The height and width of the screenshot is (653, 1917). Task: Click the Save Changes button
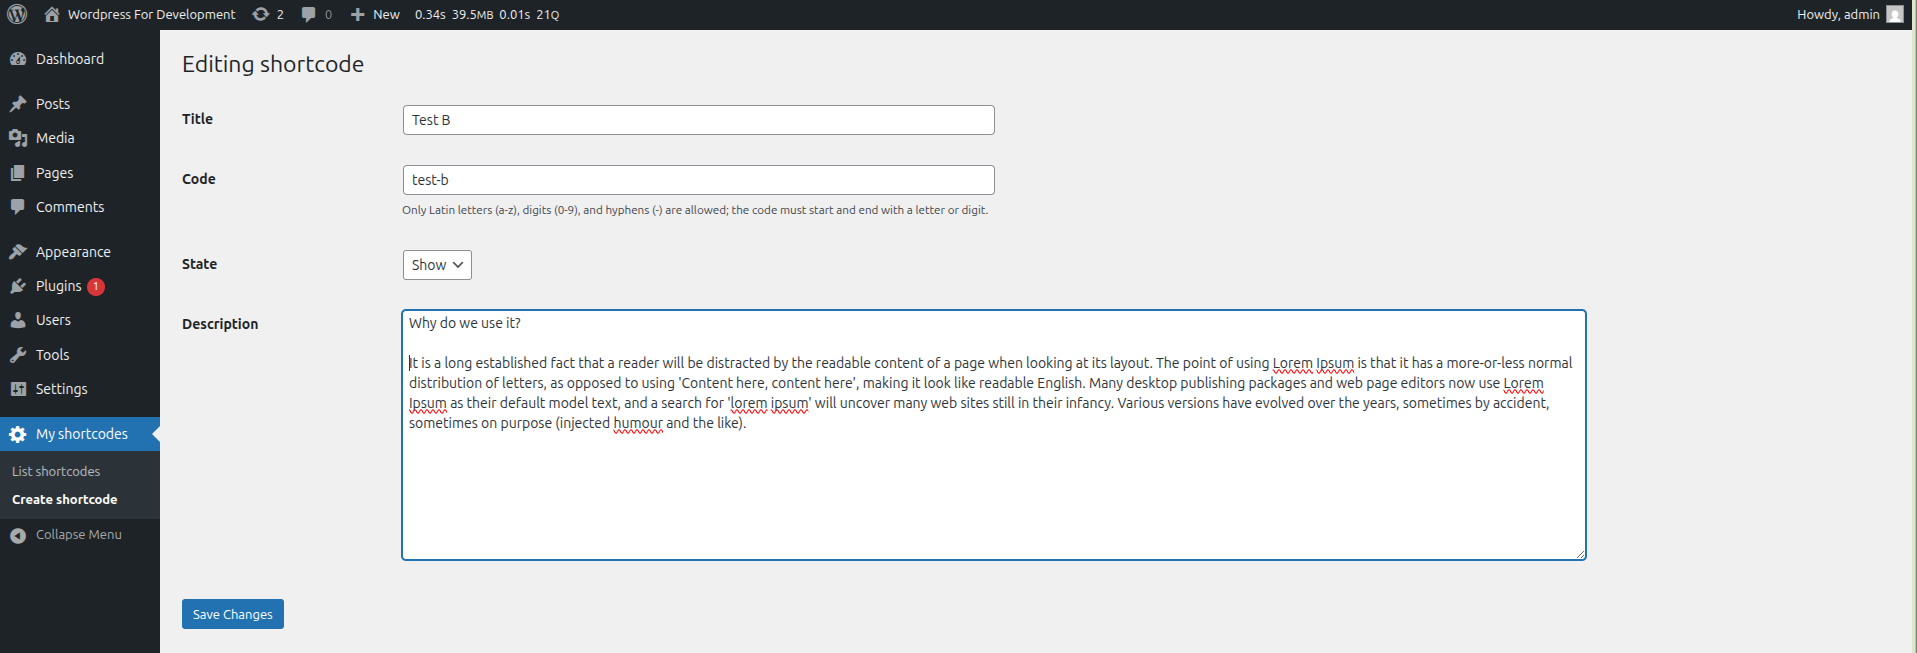233,614
